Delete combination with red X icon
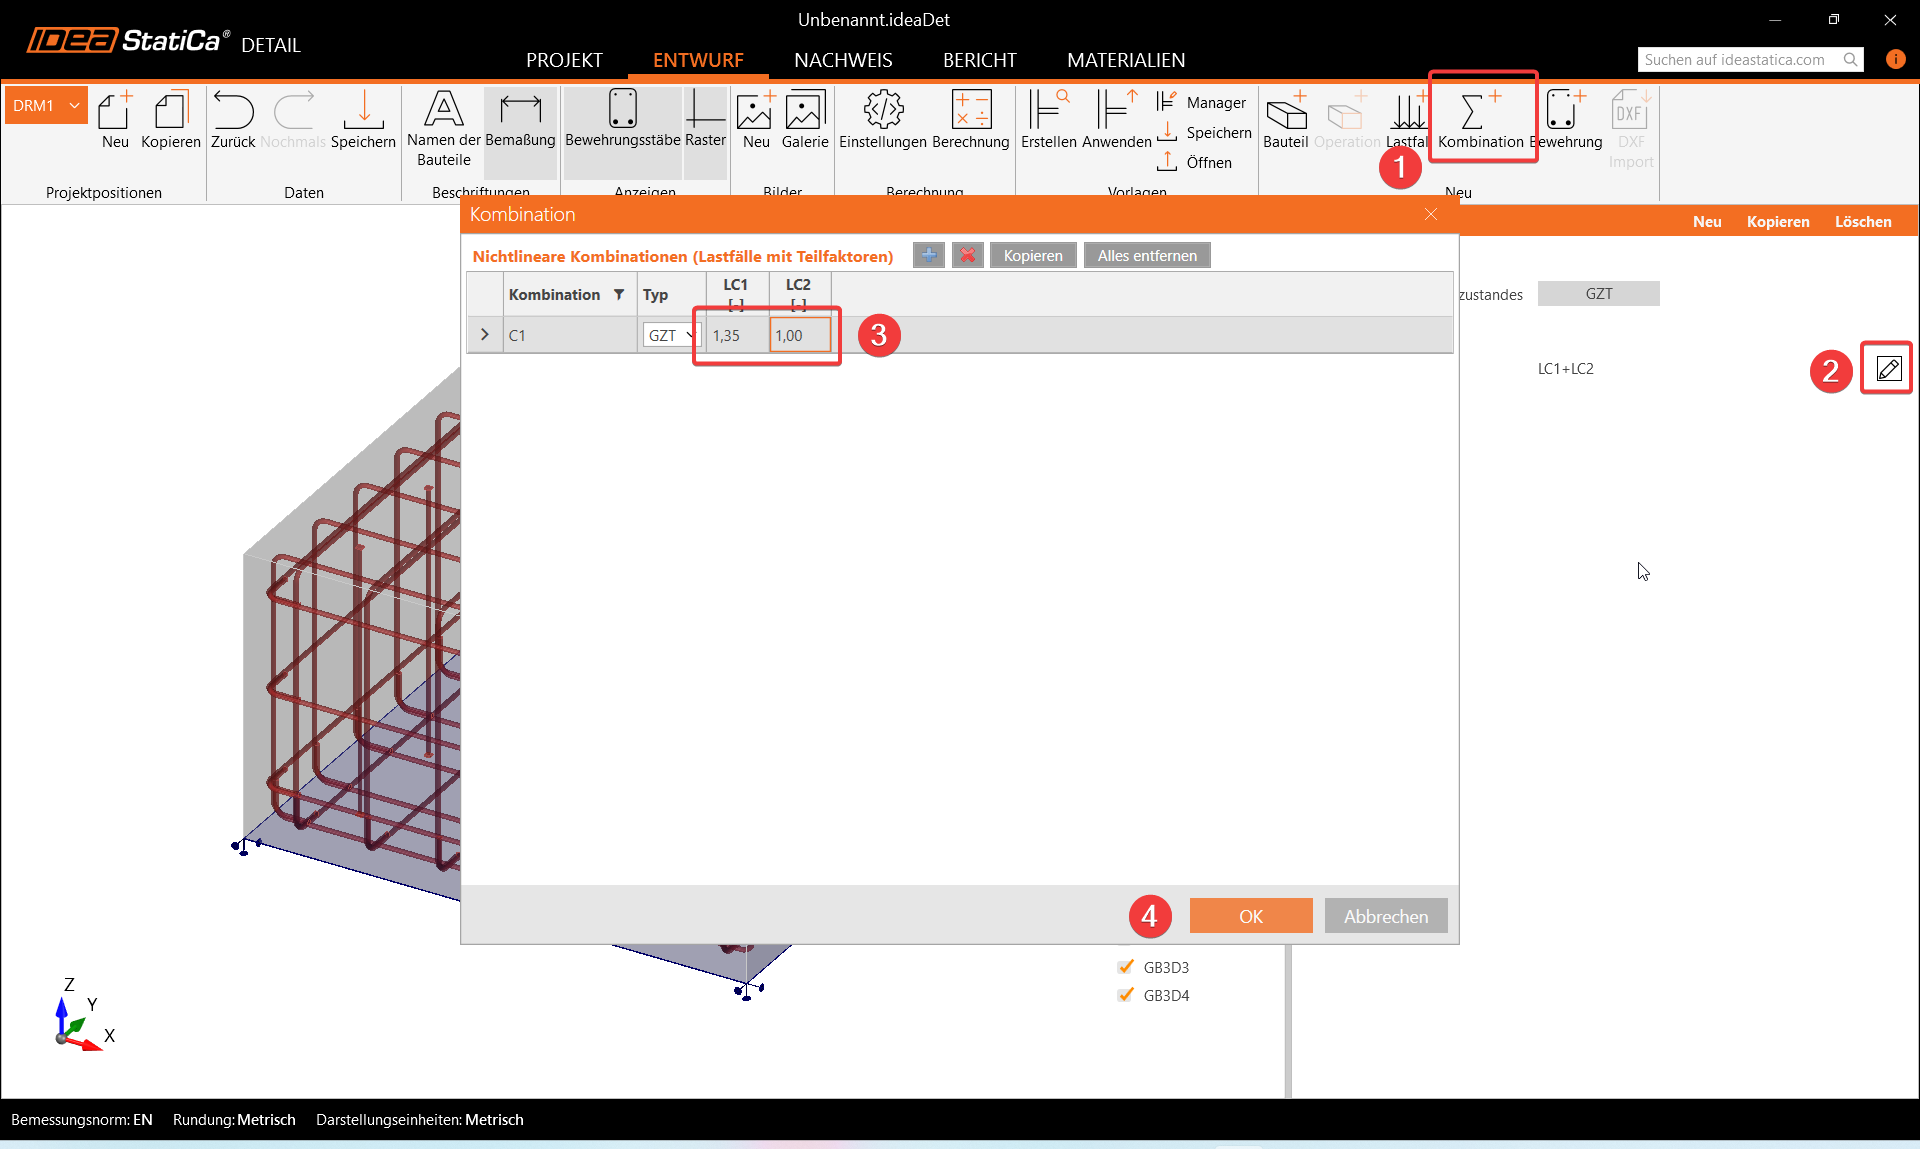1920x1149 pixels. click(x=967, y=256)
